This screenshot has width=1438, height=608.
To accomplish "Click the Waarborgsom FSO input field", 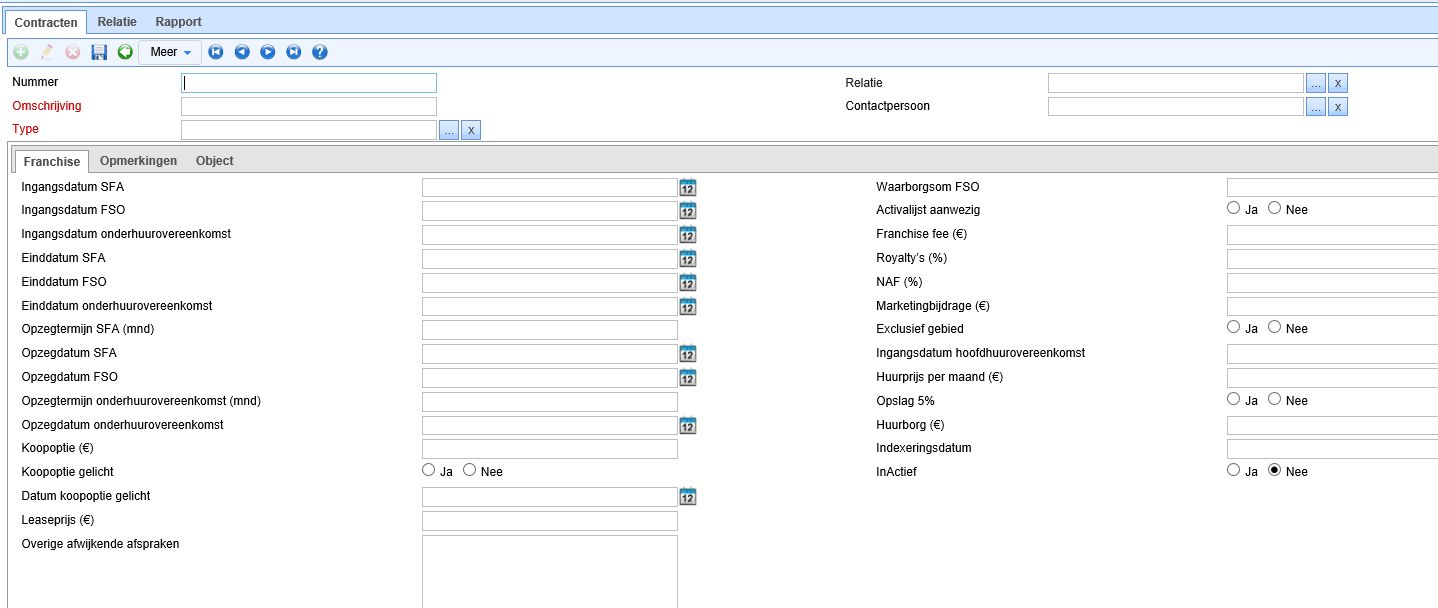I will click(1332, 187).
